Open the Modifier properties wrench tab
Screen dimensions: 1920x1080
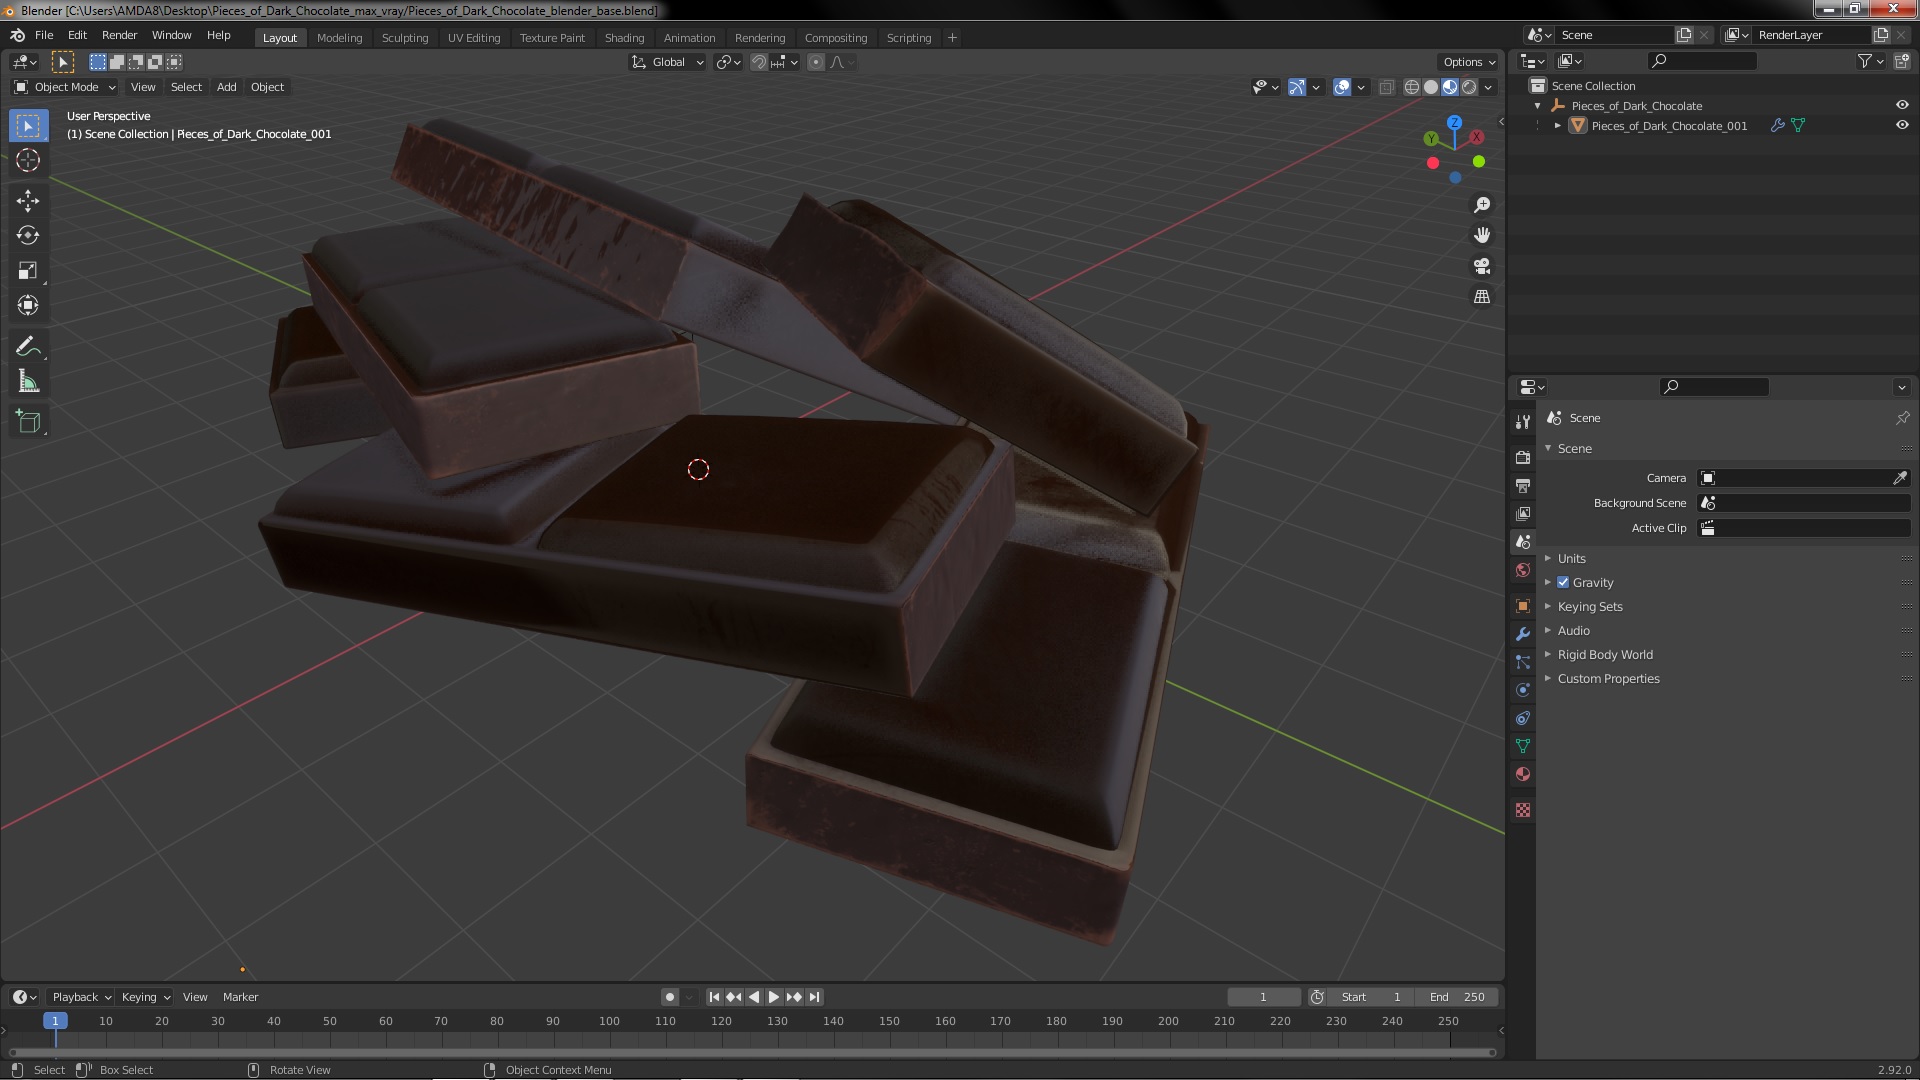pos(1523,634)
